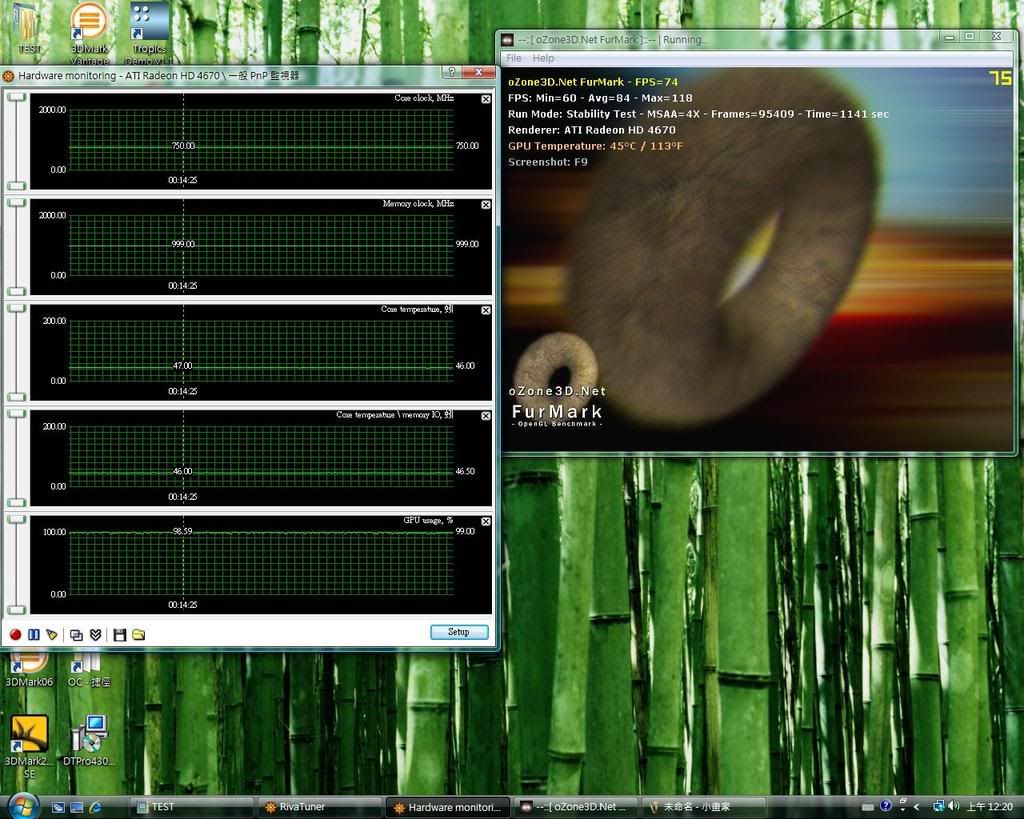Viewport: 1024px width, 819px height.
Task: Switch to RivaTuner in the taskbar
Action: pyautogui.click(x=318, y=807)
